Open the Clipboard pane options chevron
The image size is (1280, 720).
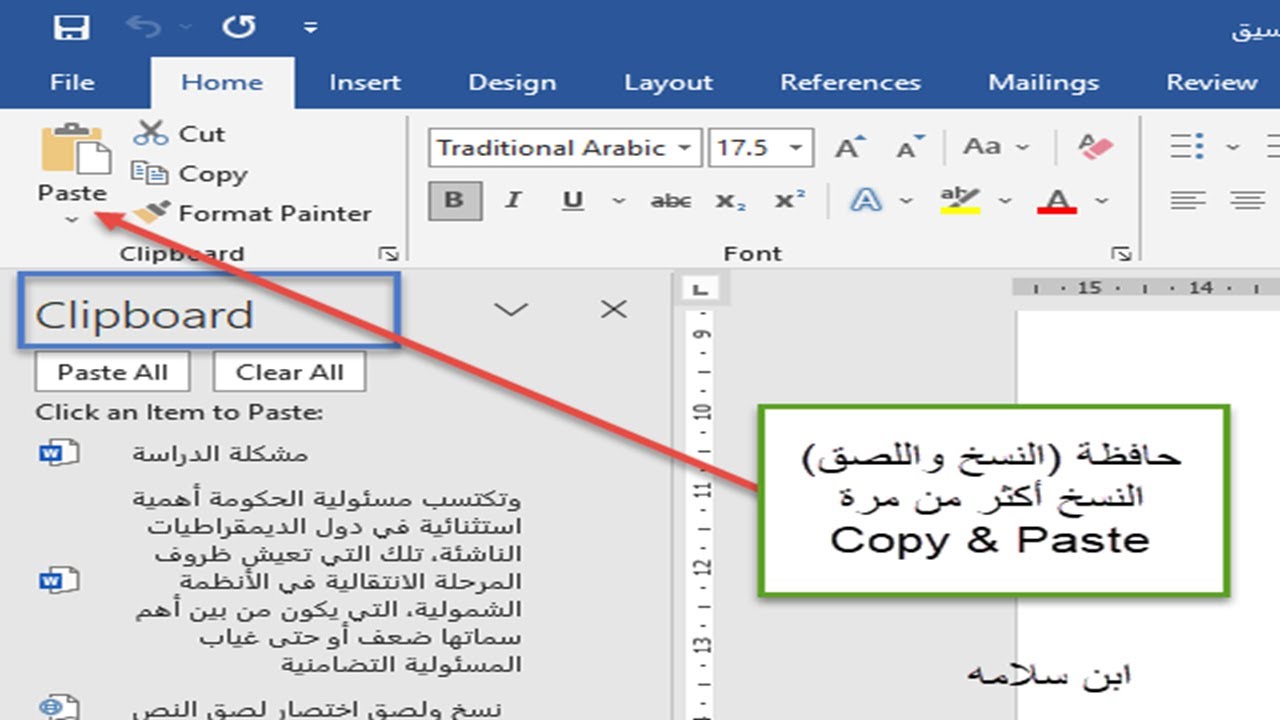pos(511,310)
